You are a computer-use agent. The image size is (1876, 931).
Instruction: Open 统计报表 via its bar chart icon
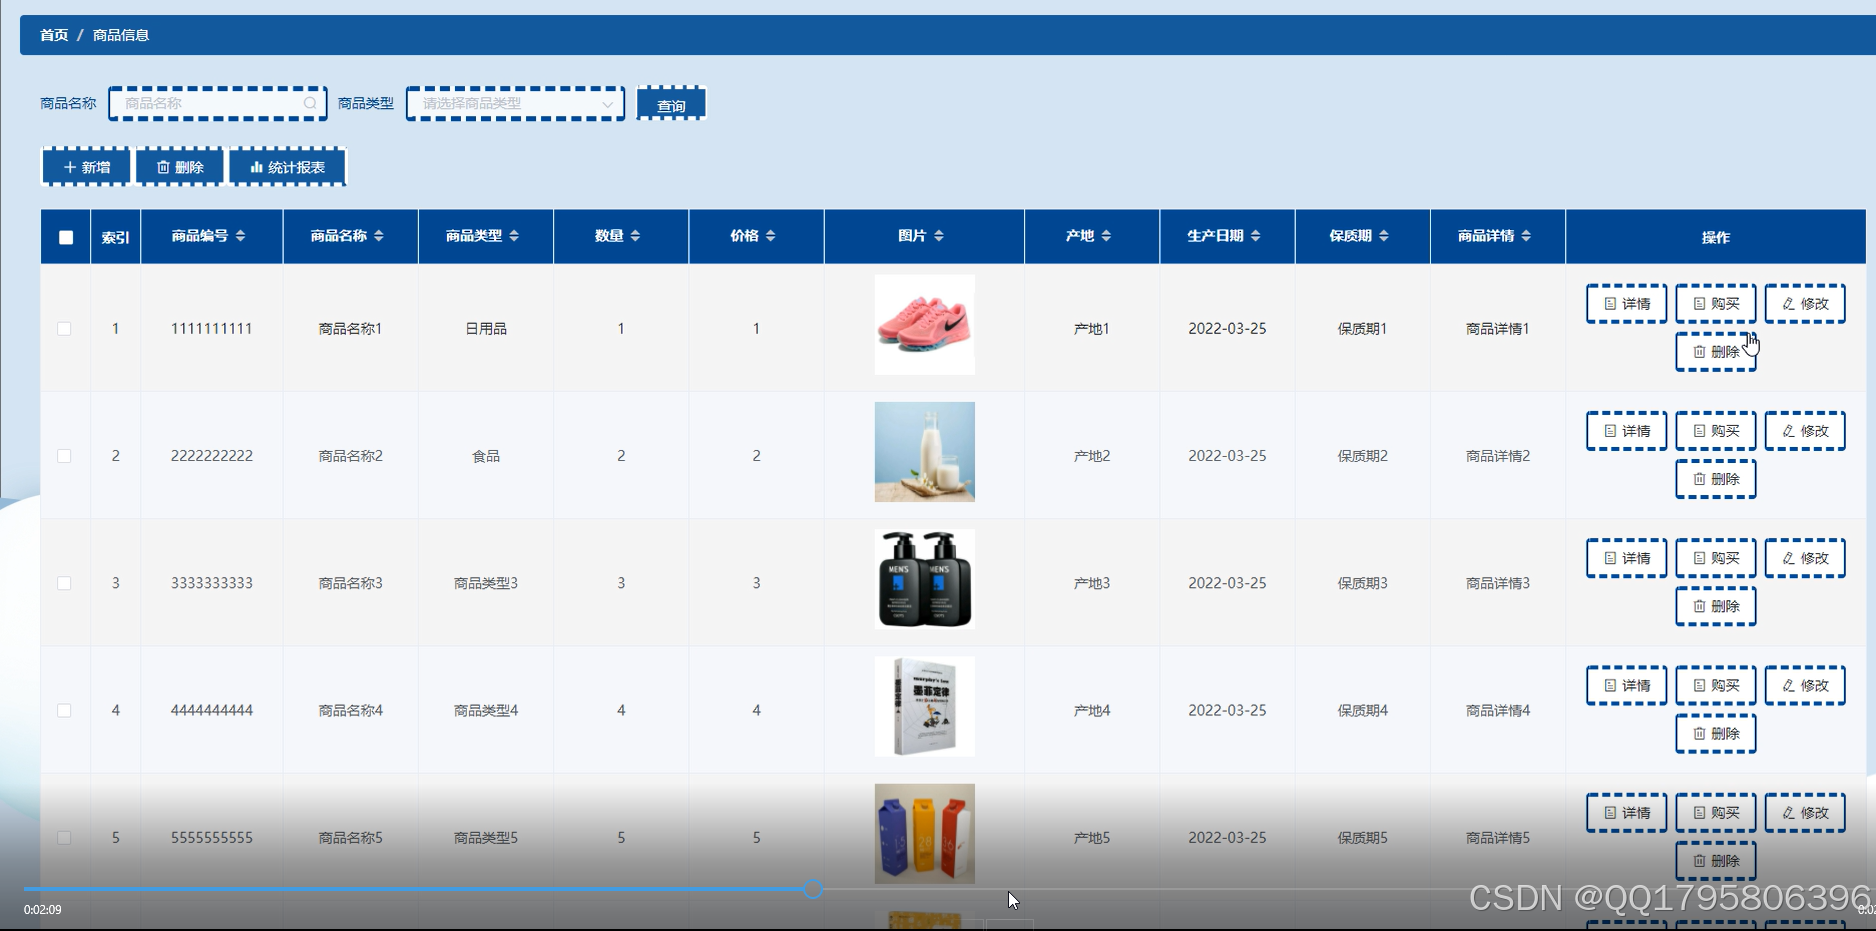257,166
